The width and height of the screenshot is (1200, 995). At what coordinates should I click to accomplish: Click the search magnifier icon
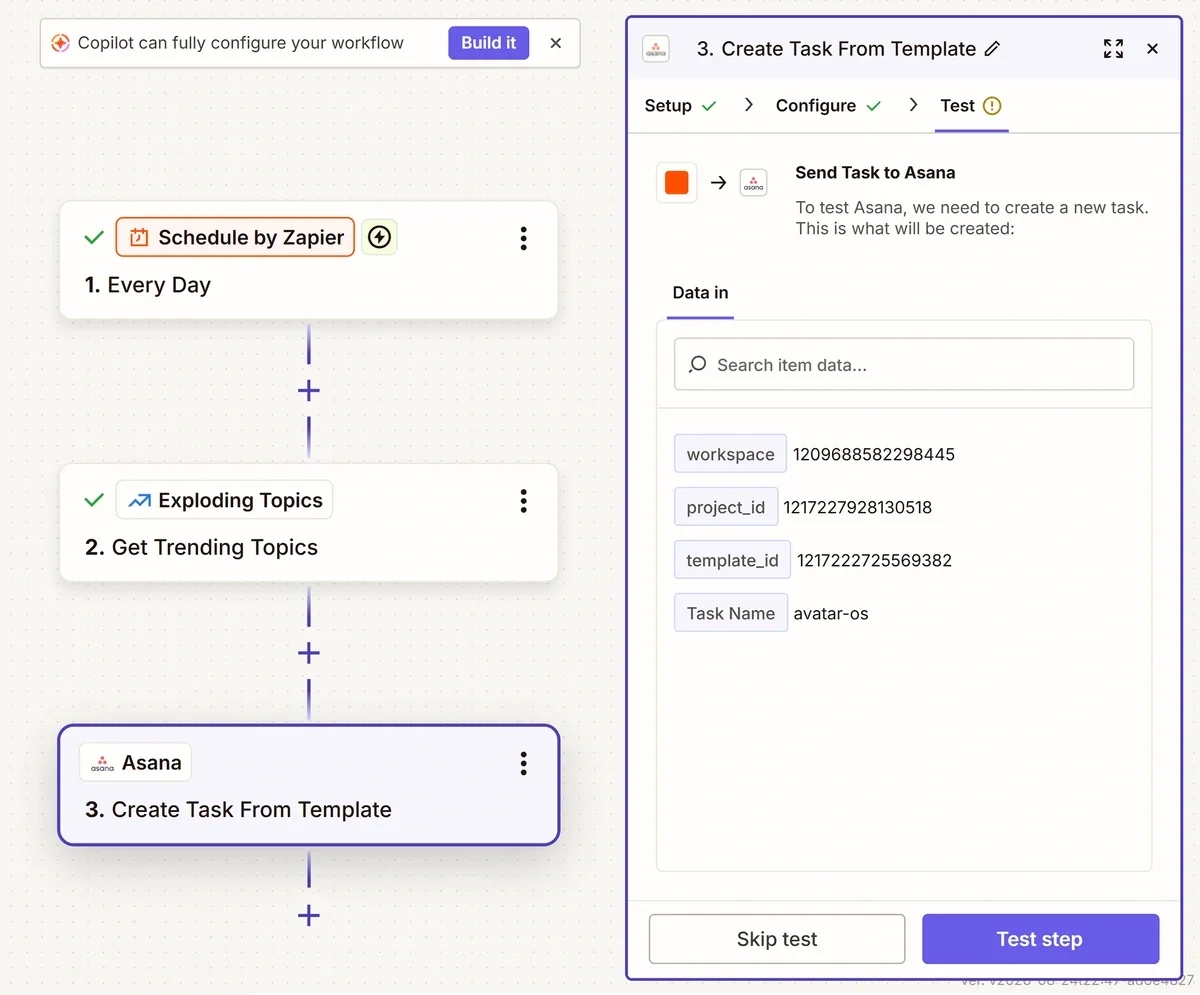698,365
